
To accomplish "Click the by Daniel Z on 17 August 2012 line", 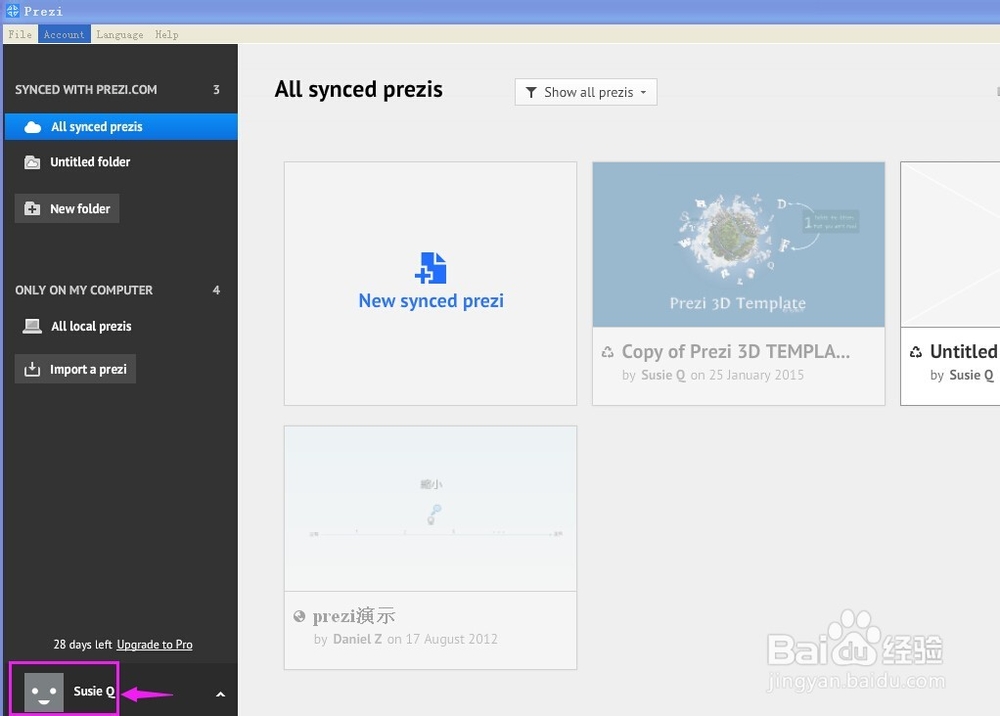I will click(406, 639).
